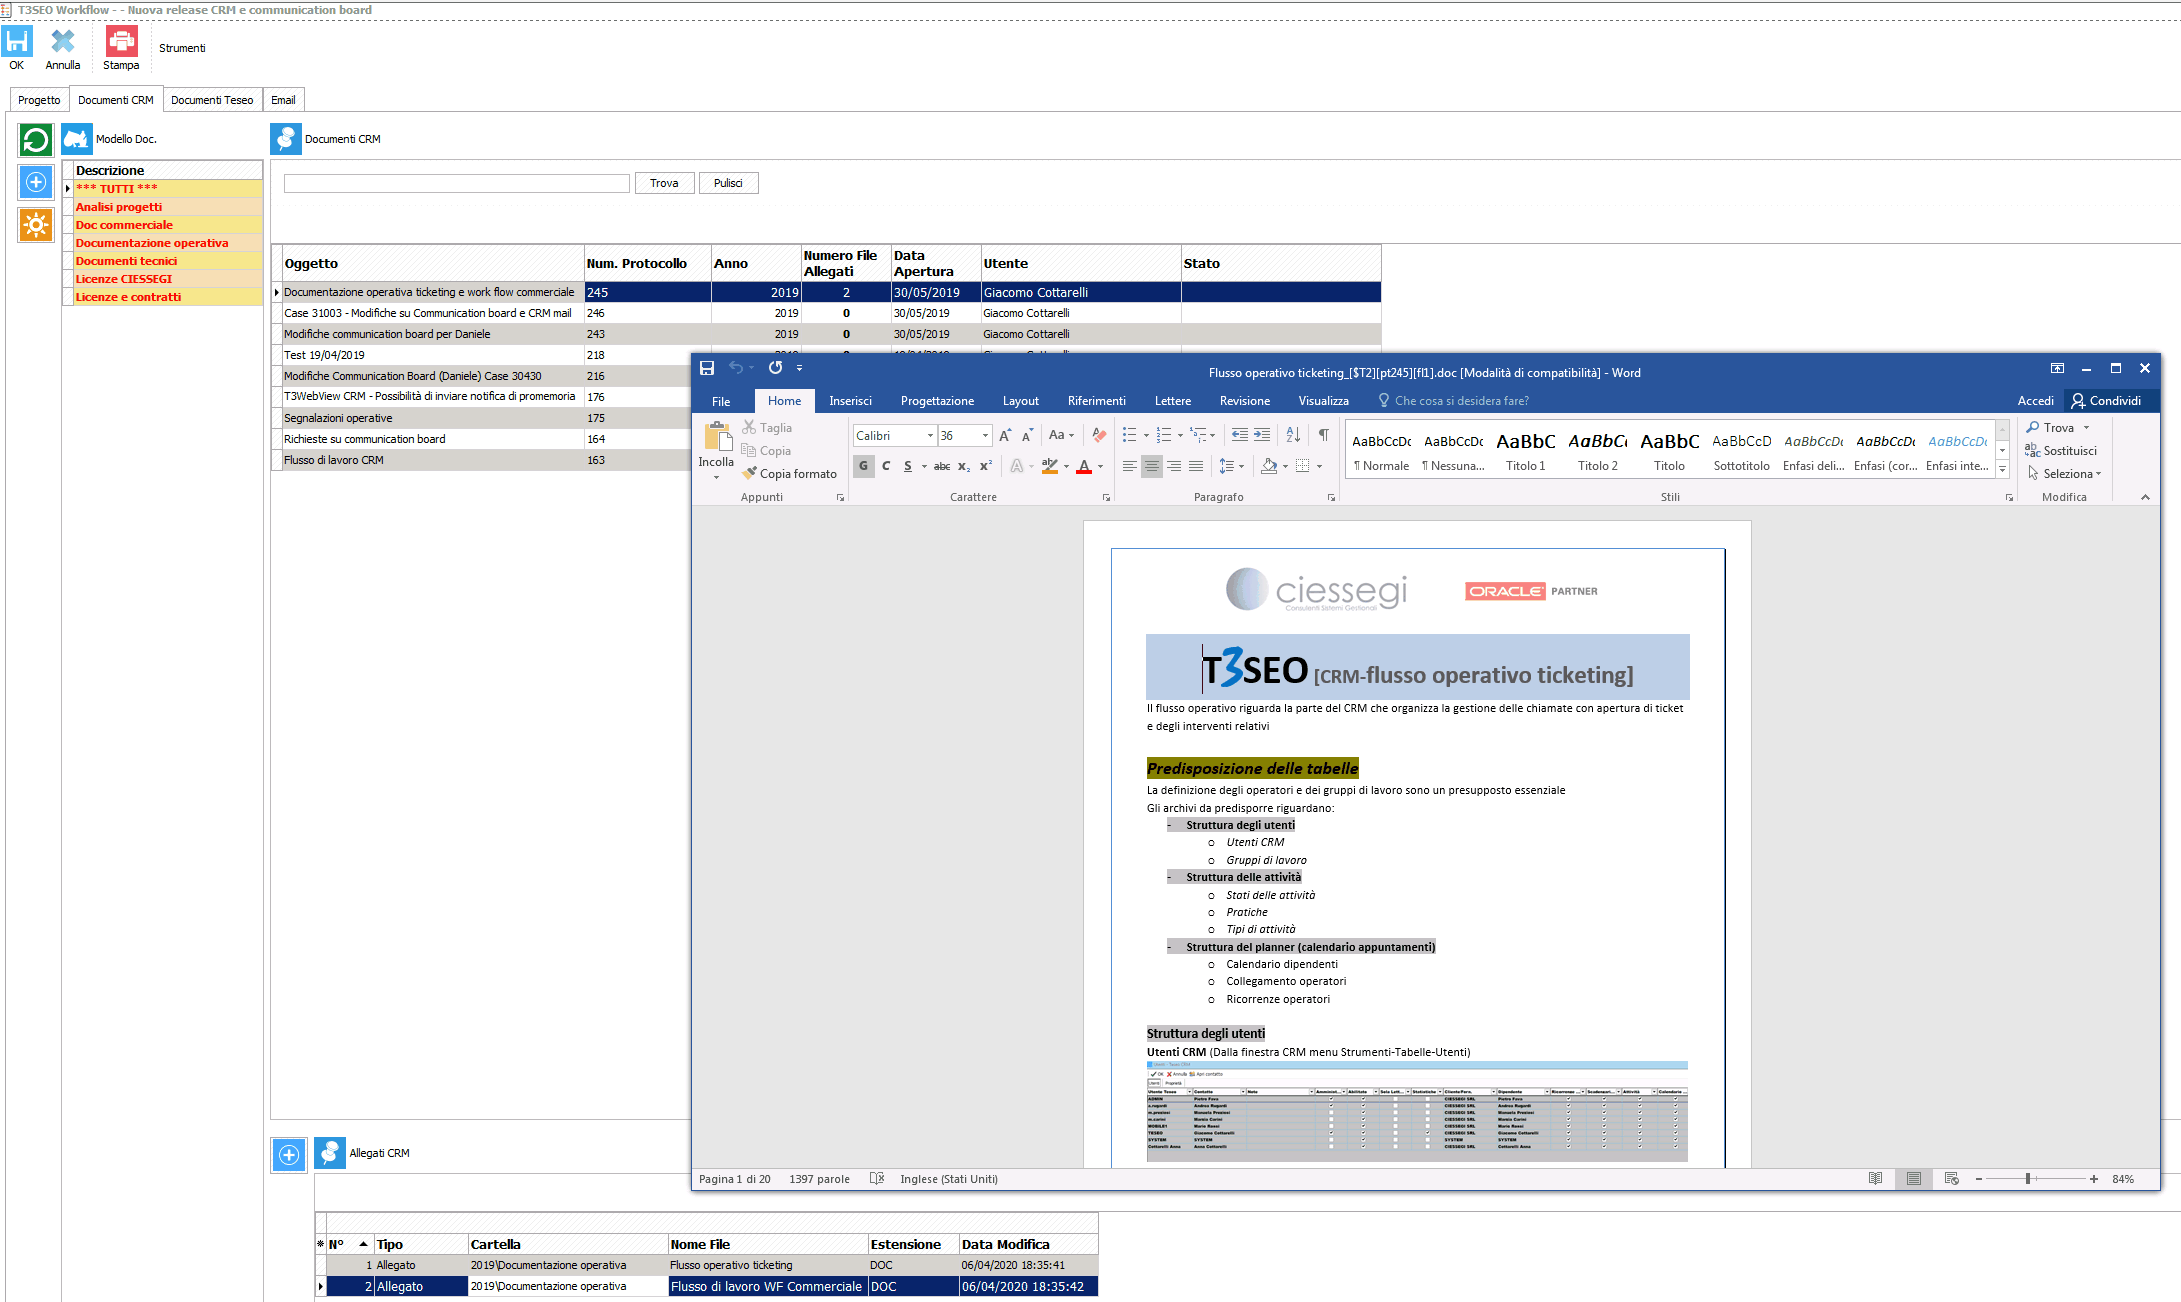The height and width of the screenshot is (1302, 2181).
Task: Click the Pulisci button
Action: [x=728, y=183]
